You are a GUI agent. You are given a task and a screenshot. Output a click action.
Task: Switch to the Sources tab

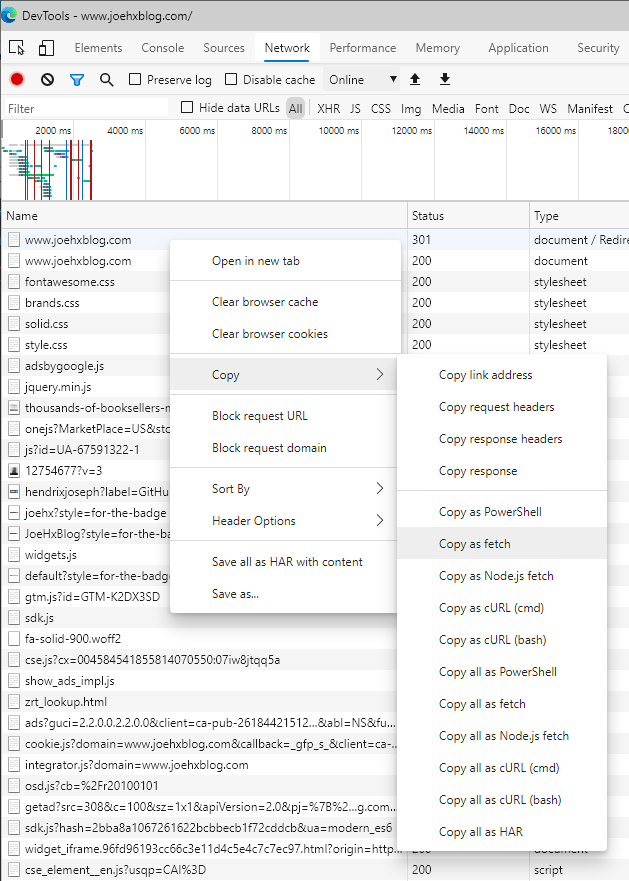pos(224,48)
